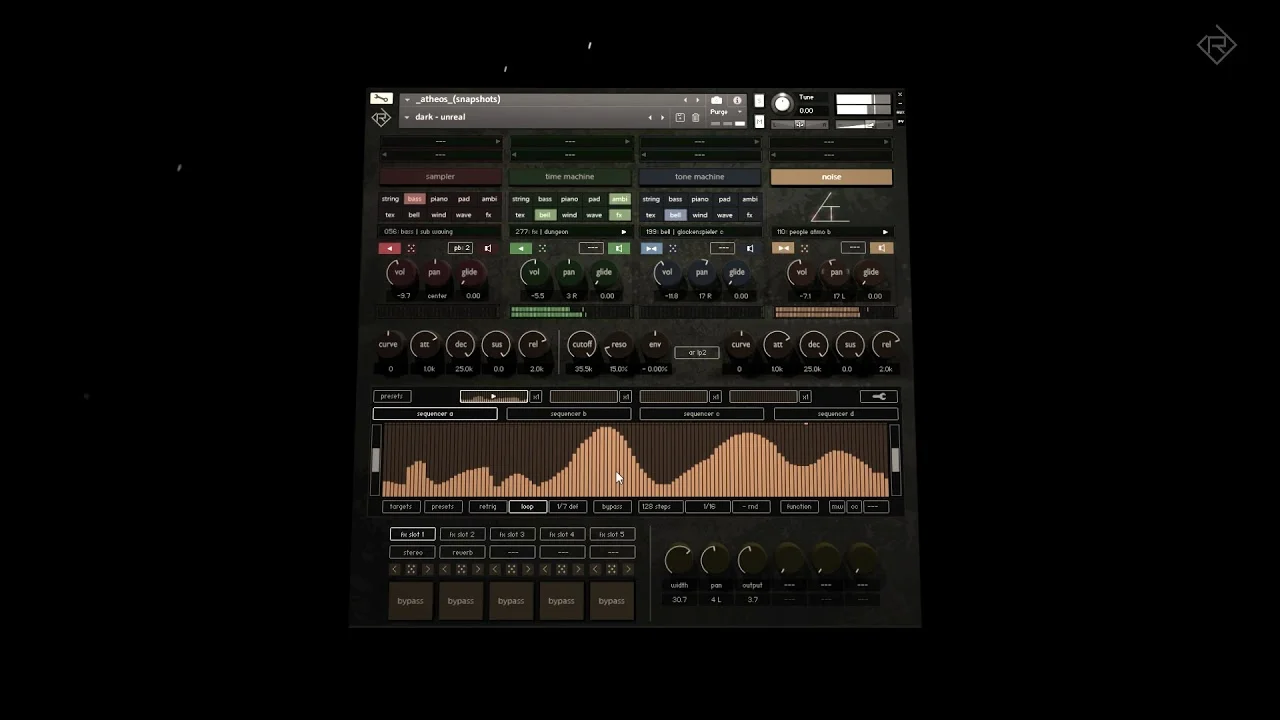
Task: Randomize the time machine layer dice icon
Action: 542,248
